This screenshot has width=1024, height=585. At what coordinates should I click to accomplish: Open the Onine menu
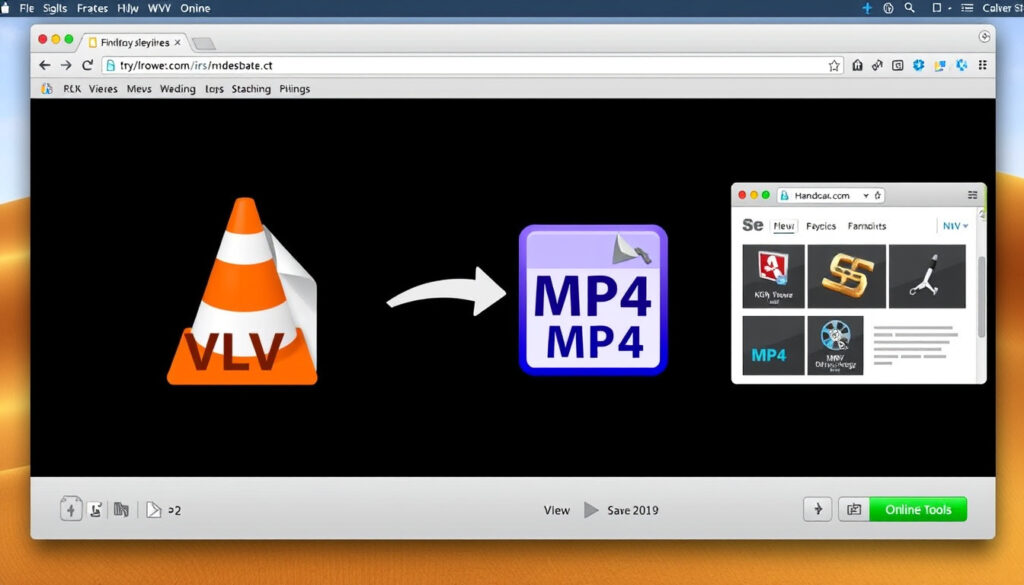[x=195, y=8]
